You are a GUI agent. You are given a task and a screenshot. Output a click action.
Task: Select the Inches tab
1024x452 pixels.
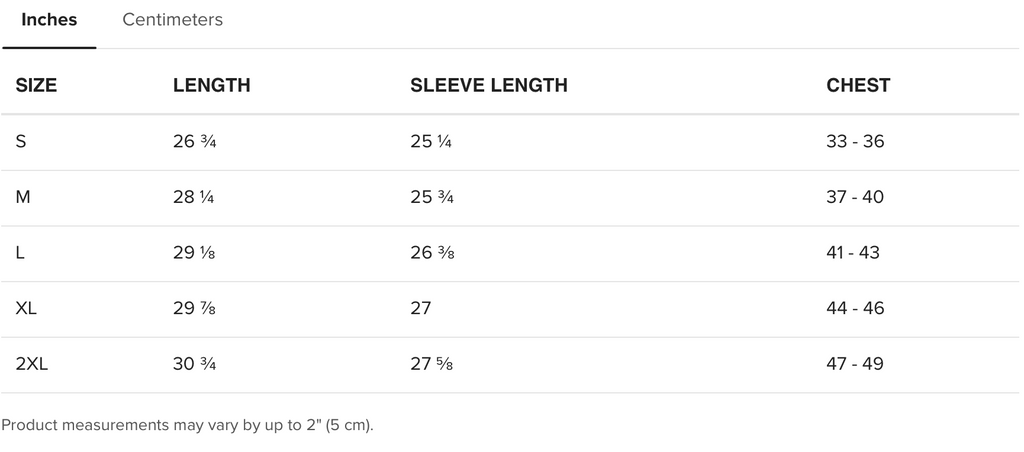(x=49, y=20)
